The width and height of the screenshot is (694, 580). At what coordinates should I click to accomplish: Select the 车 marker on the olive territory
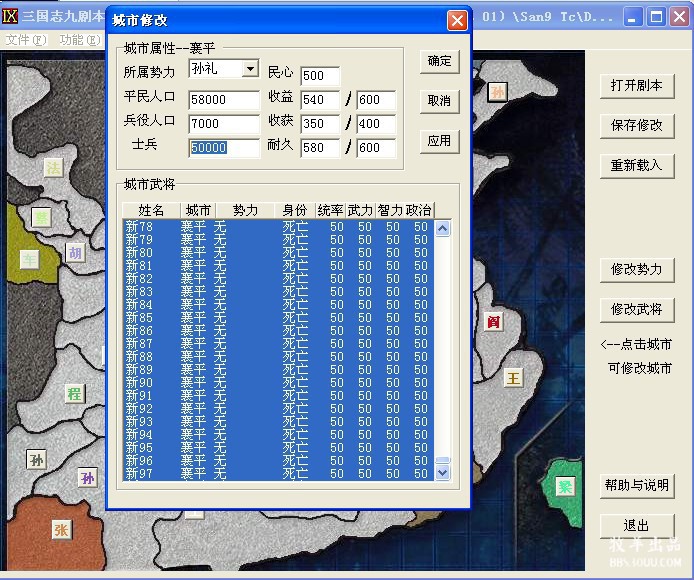pyautogui.click(x=30, y=259)
